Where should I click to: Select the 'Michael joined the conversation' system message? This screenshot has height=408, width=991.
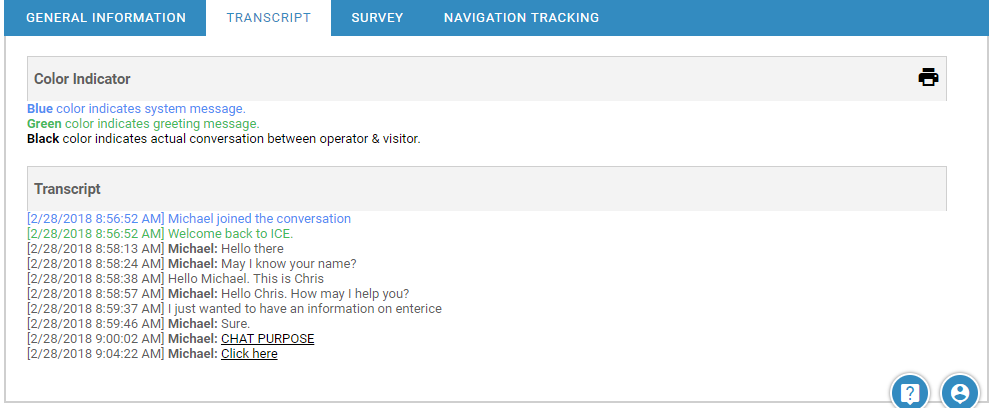point(259,219)
